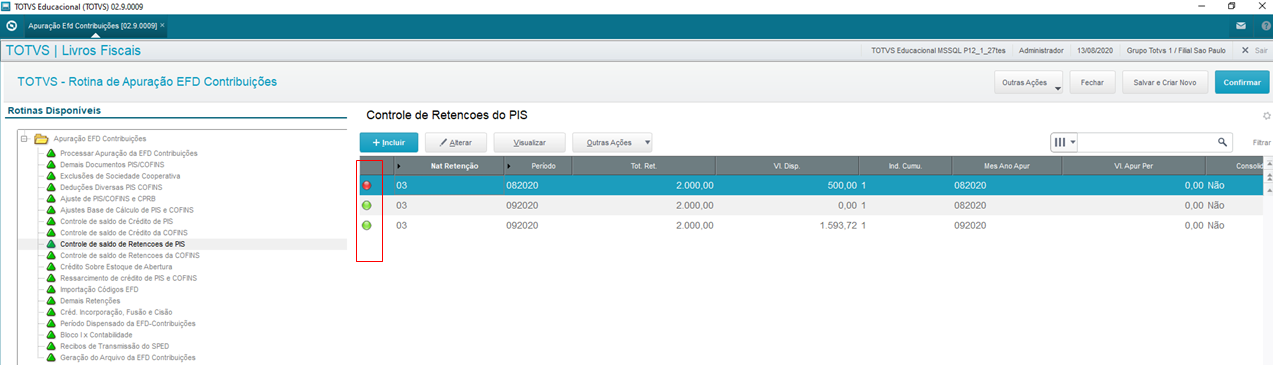Open the header Outras Ações dropdown
Screen dimensions: 1273x365
tap(1028, 83)
